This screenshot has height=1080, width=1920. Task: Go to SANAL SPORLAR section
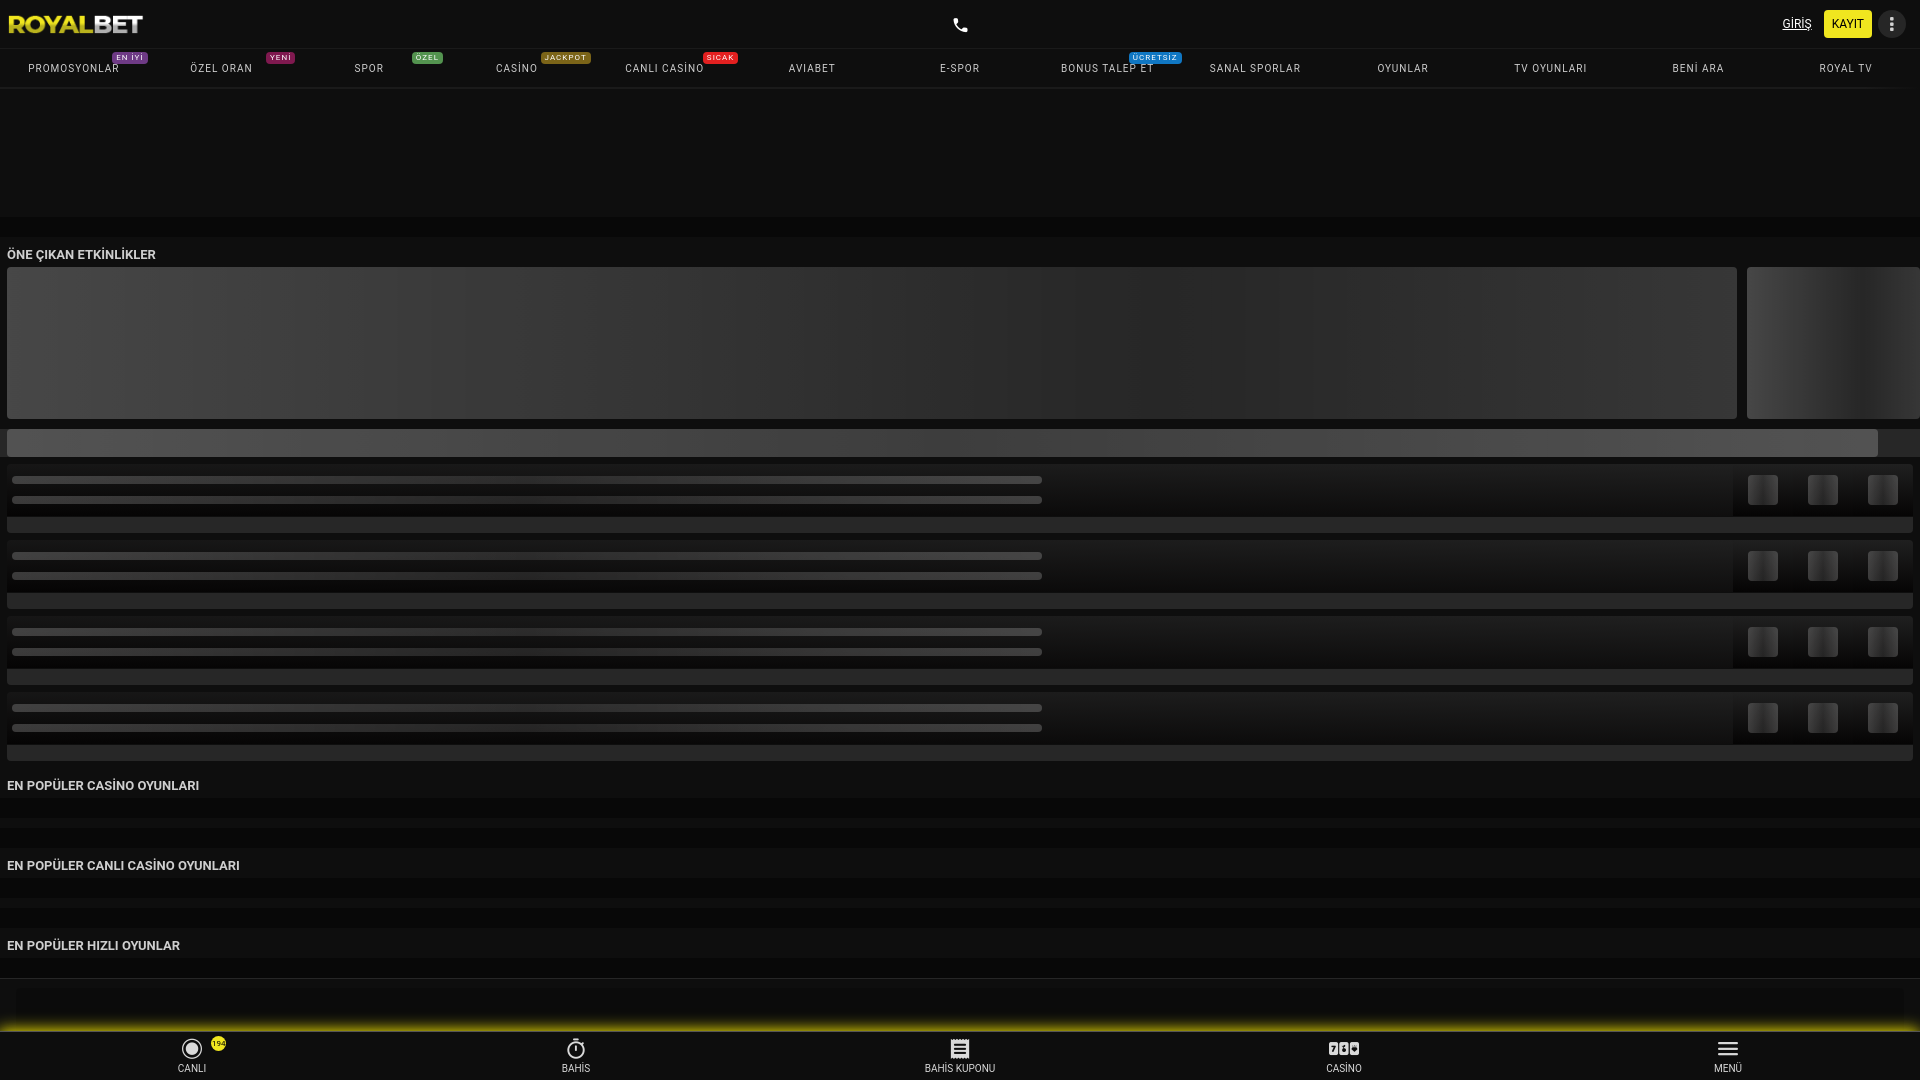[1255, 68]
